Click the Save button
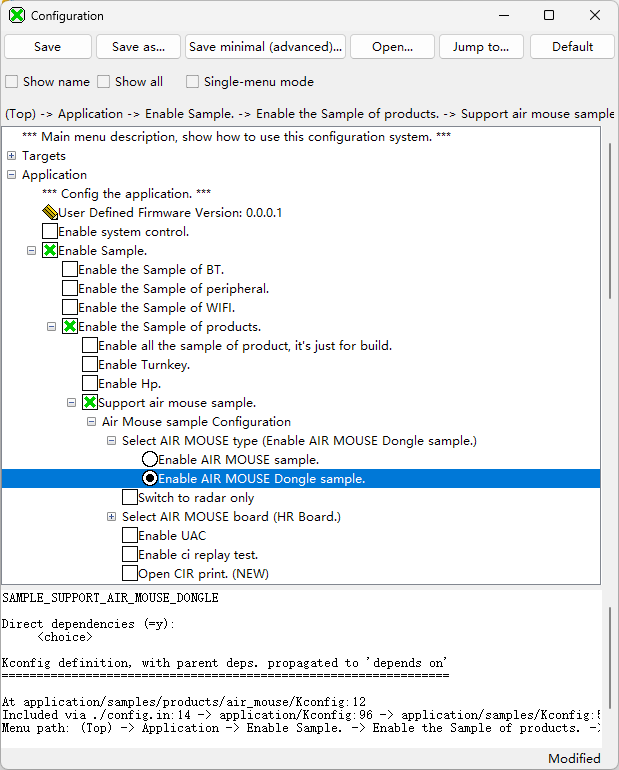 [47, 47]
